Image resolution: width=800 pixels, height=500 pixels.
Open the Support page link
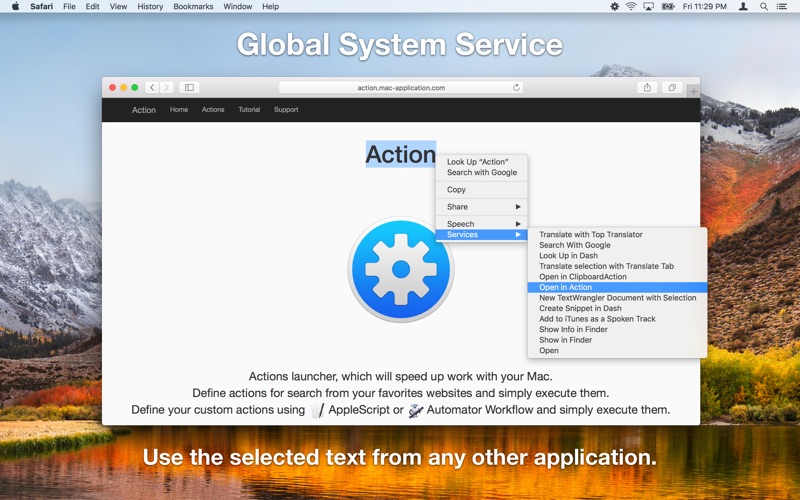(286, 110)
